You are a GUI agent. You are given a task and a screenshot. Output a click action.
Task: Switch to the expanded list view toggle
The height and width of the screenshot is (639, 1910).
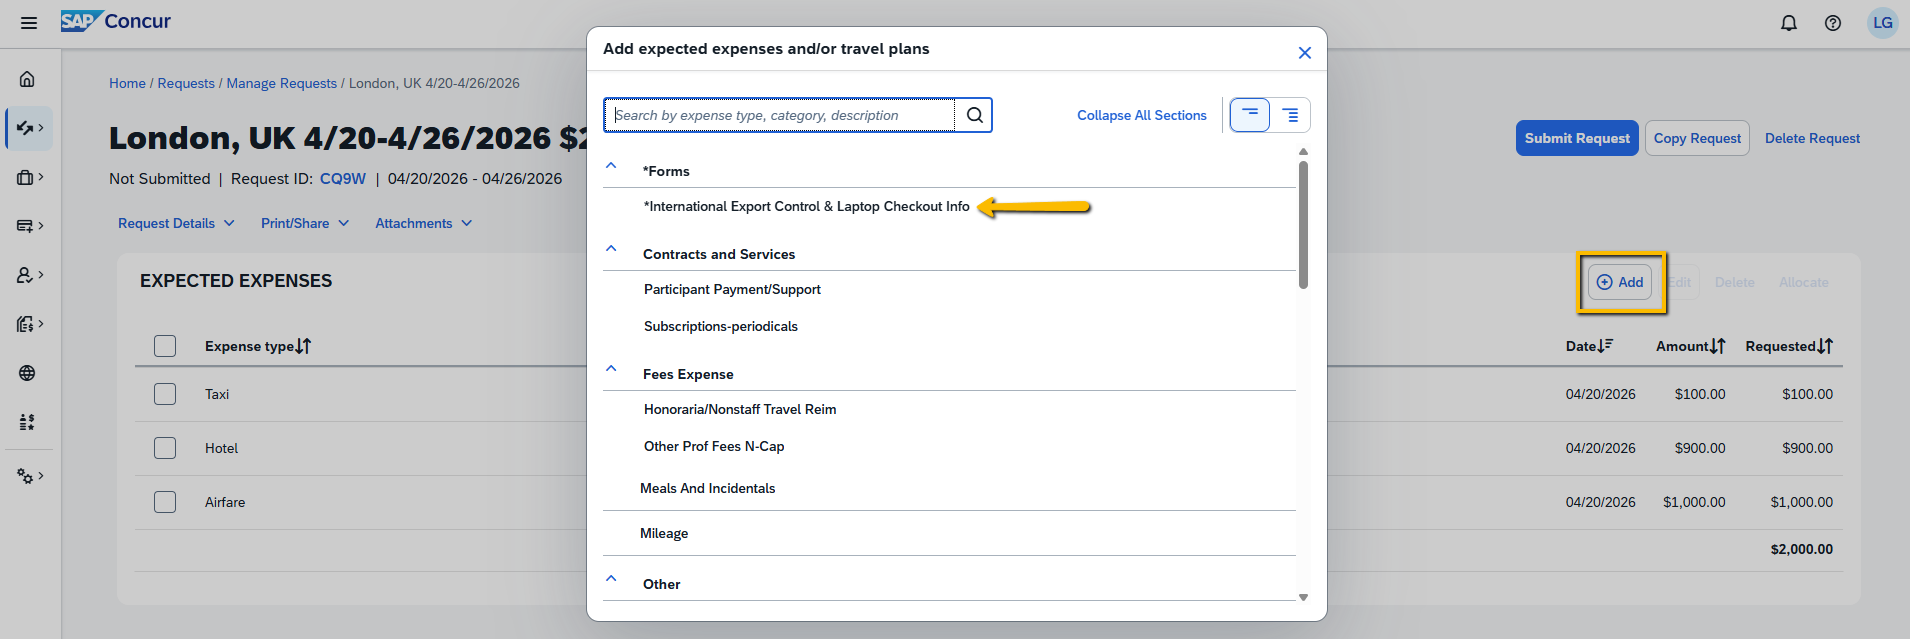click(x=1290, y=114)
